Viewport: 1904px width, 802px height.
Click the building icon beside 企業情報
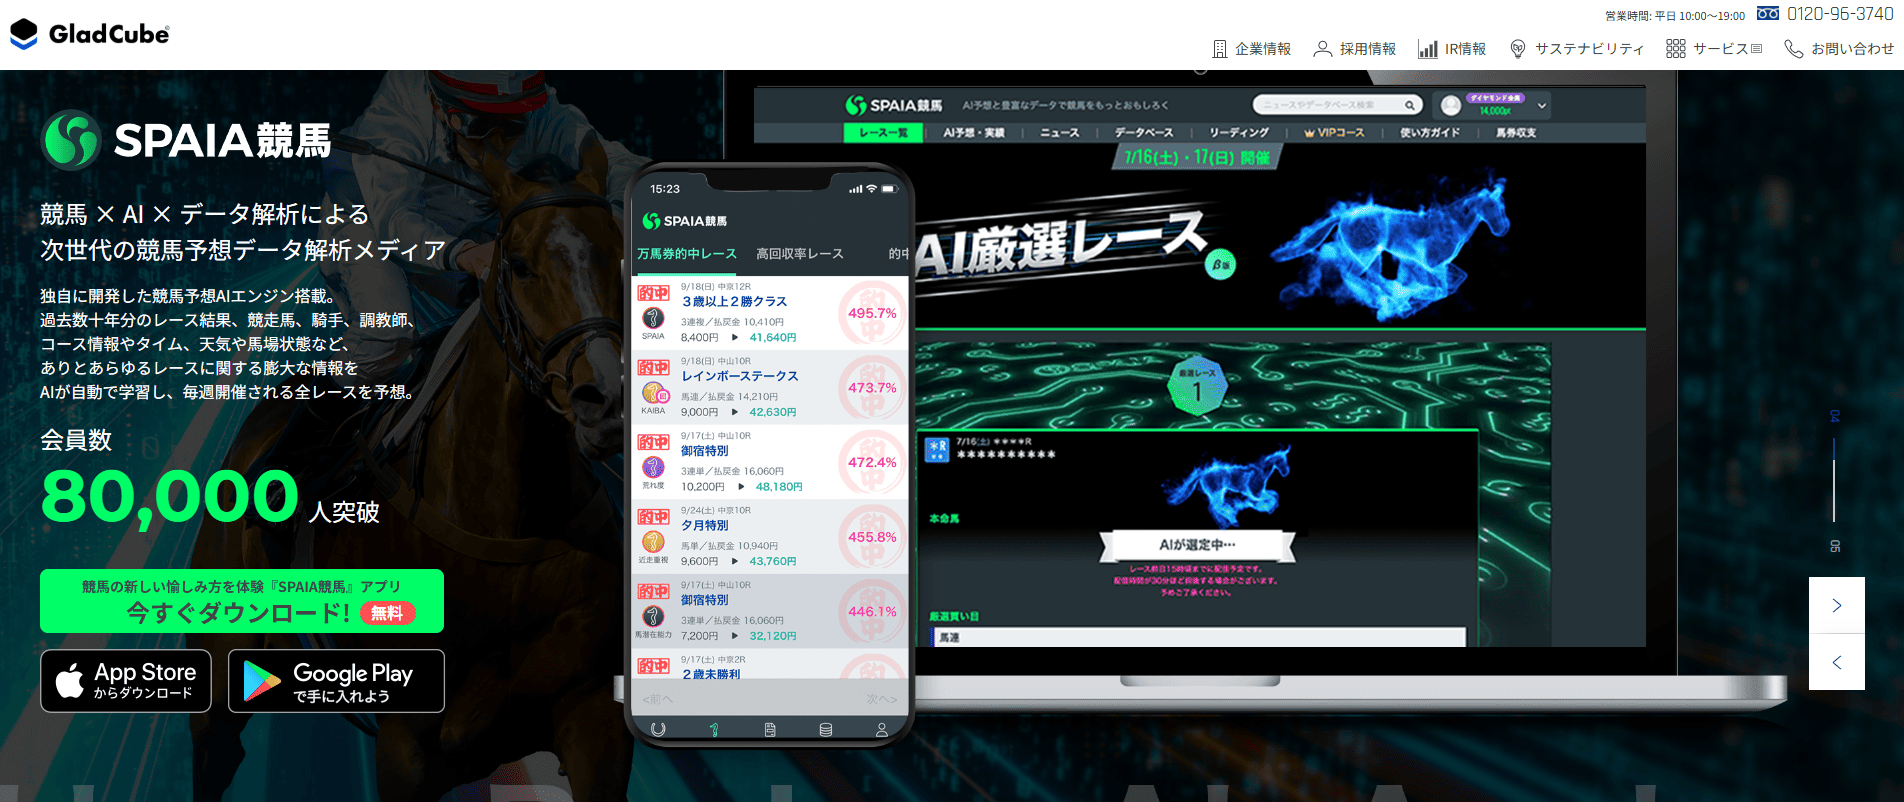point(1219,49)
